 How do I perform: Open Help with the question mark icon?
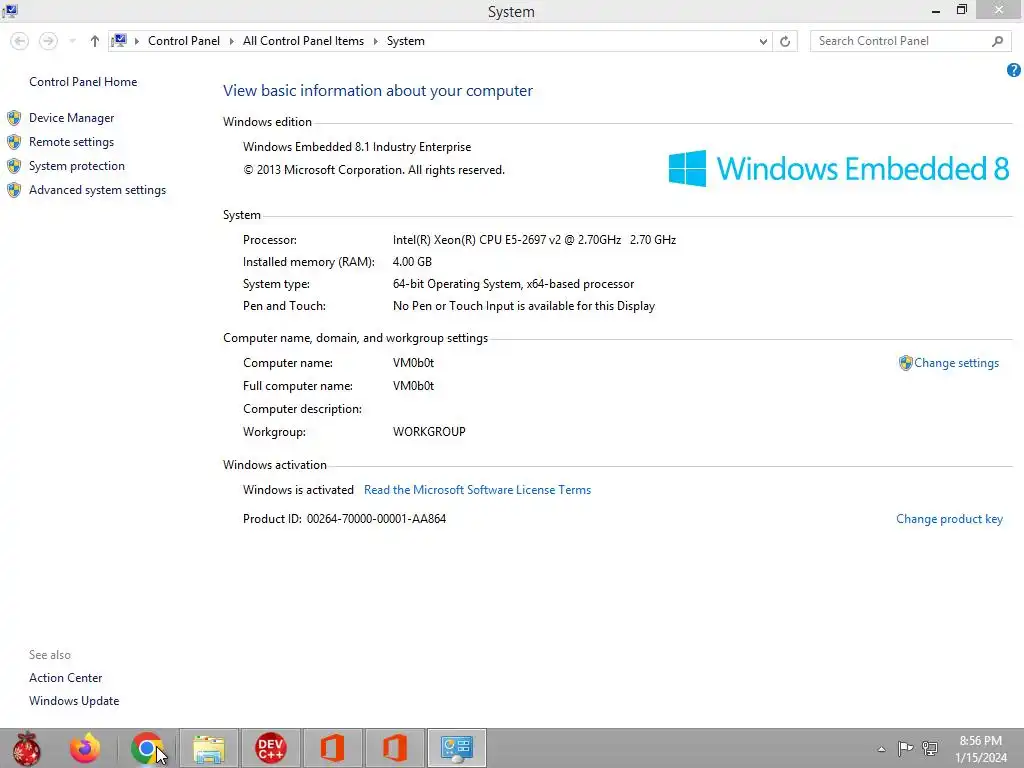[x=1014, y=70]
